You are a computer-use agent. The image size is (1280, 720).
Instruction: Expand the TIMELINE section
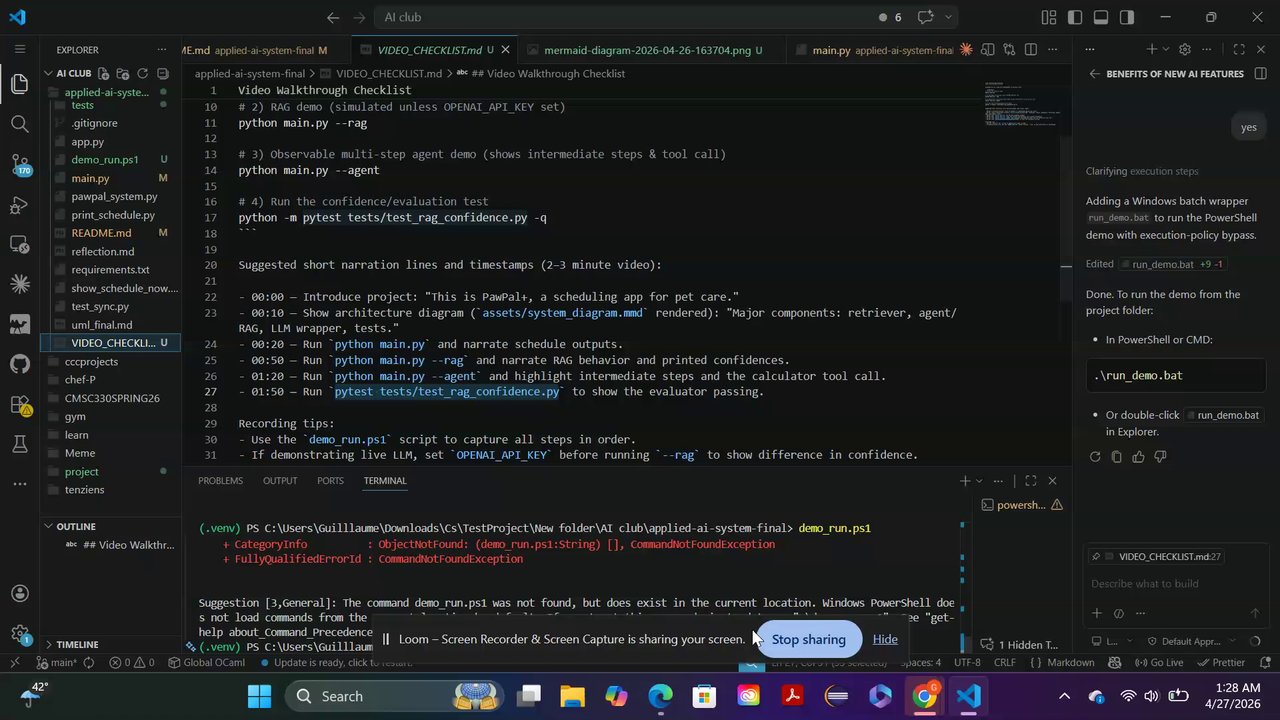(76, 644)
